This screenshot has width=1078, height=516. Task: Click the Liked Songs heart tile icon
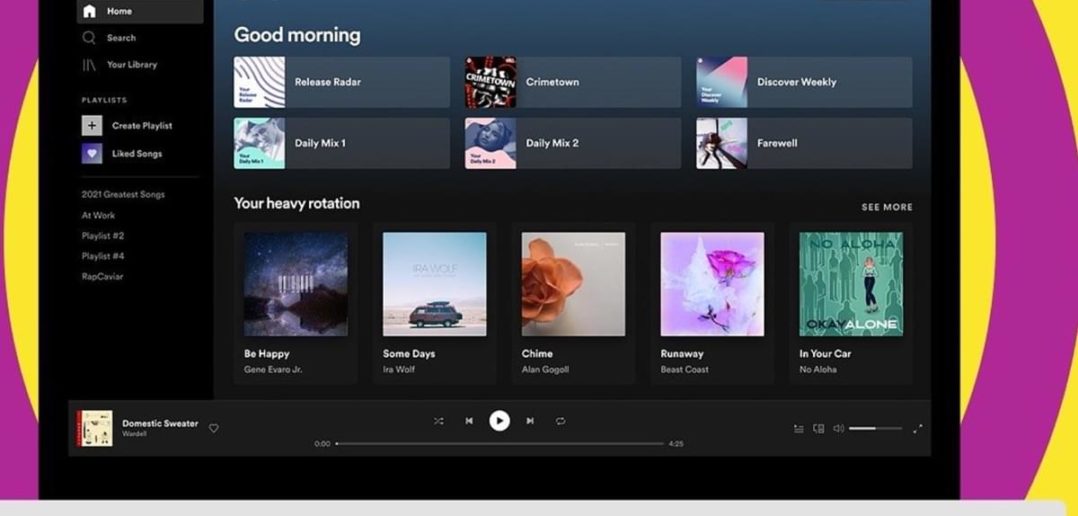pos(92,154)
